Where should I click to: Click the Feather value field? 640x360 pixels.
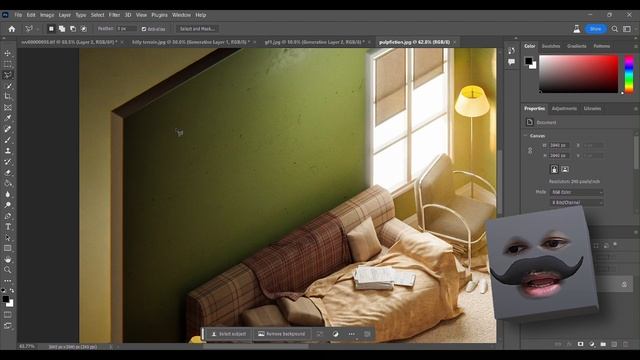tap(127, 29)
